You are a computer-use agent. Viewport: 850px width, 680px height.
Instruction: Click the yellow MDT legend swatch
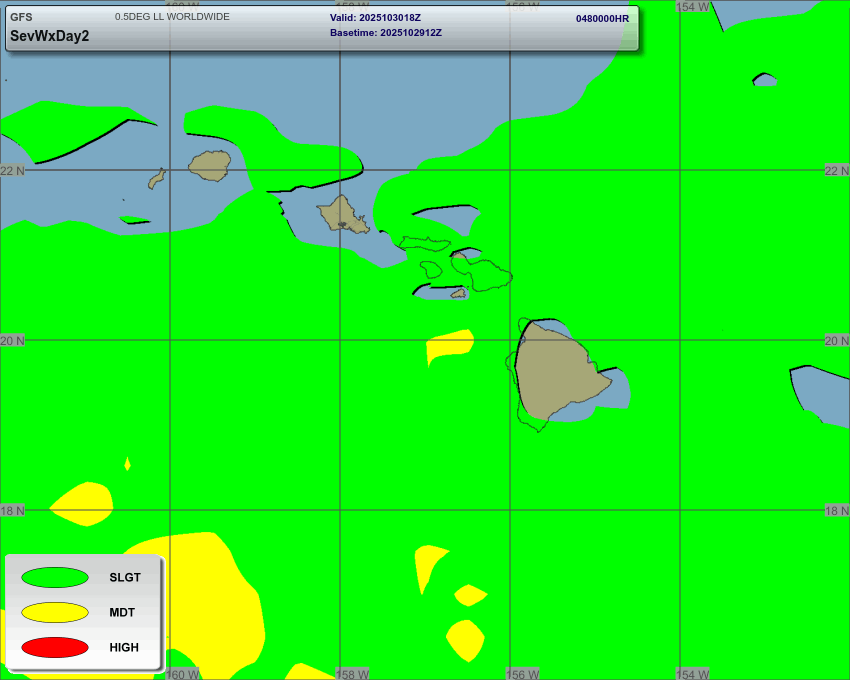[54, 612]
